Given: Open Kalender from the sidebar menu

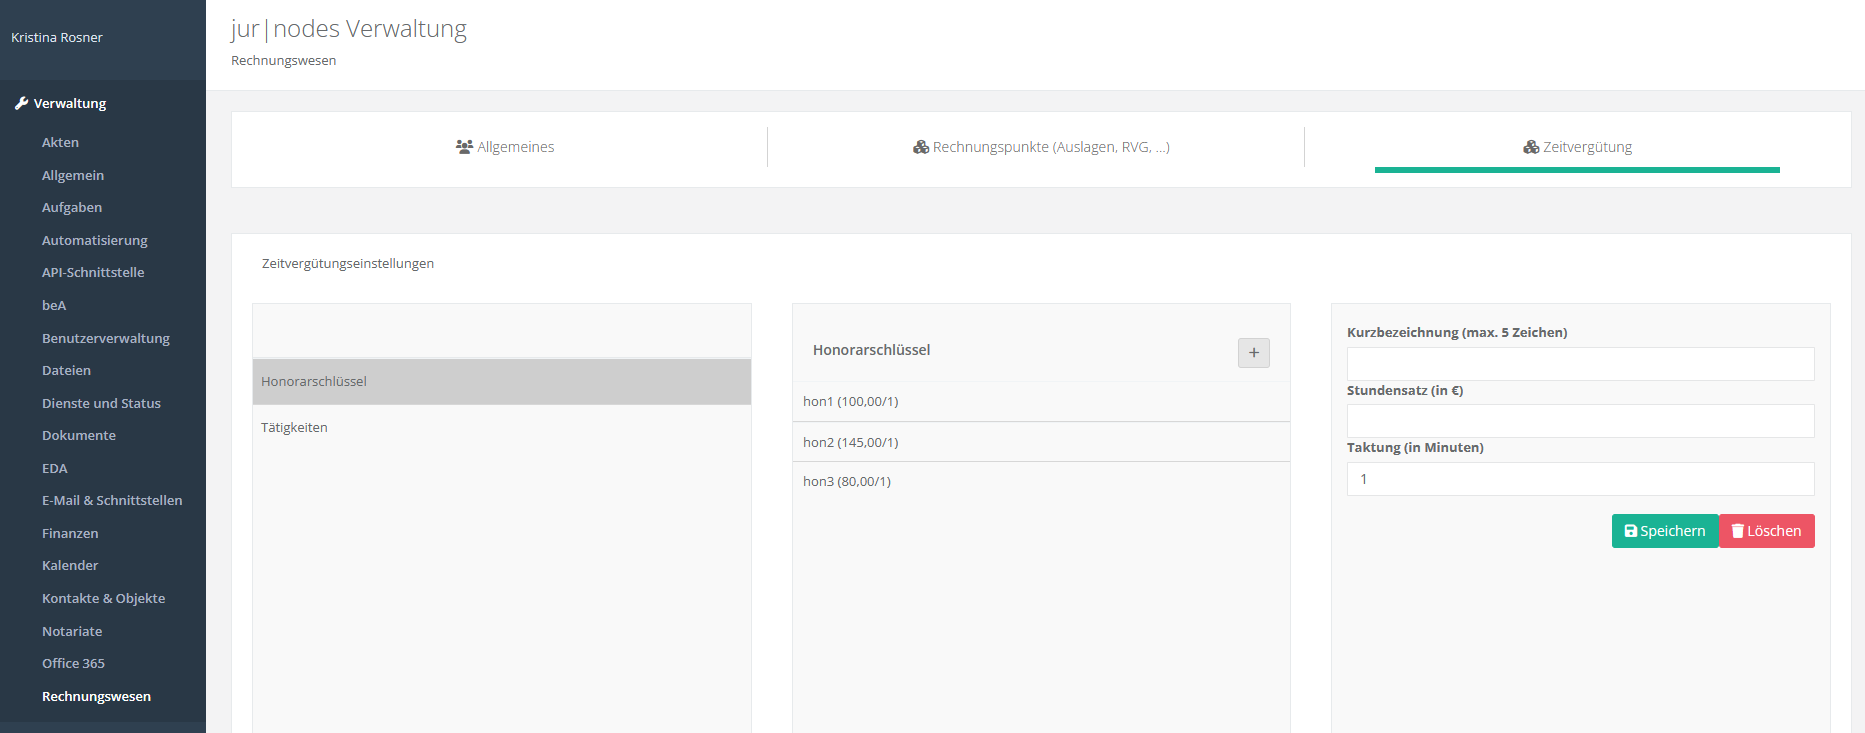Looking at the screenshot, I should pos(70,566).
